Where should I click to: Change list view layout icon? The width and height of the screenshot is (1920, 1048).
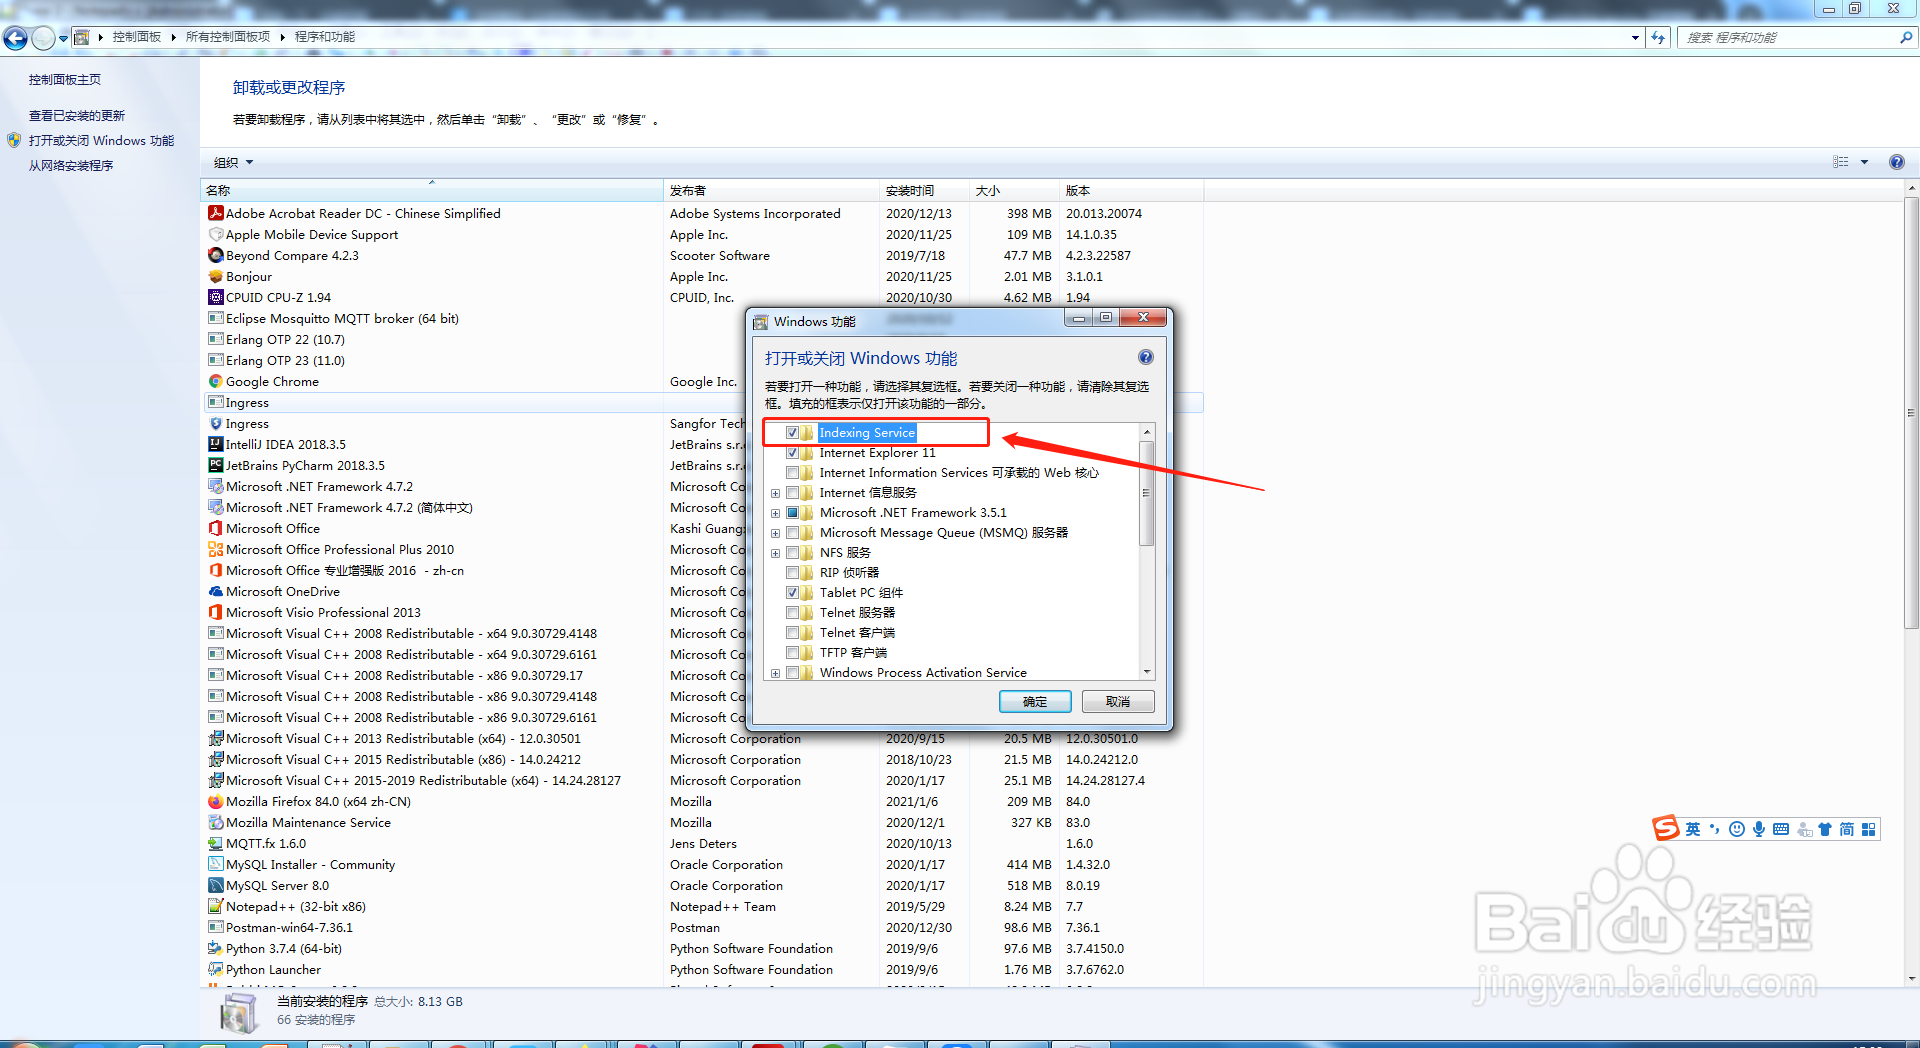click(x=1840, y=162)
